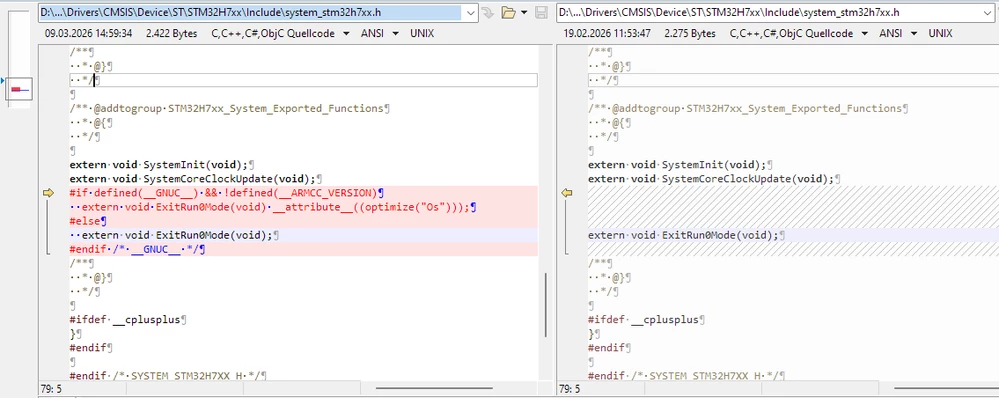Viewport: 999px width, 398px height.
Task: Click the right pane size 2.275 Bytes
Action: coord(690,34)
